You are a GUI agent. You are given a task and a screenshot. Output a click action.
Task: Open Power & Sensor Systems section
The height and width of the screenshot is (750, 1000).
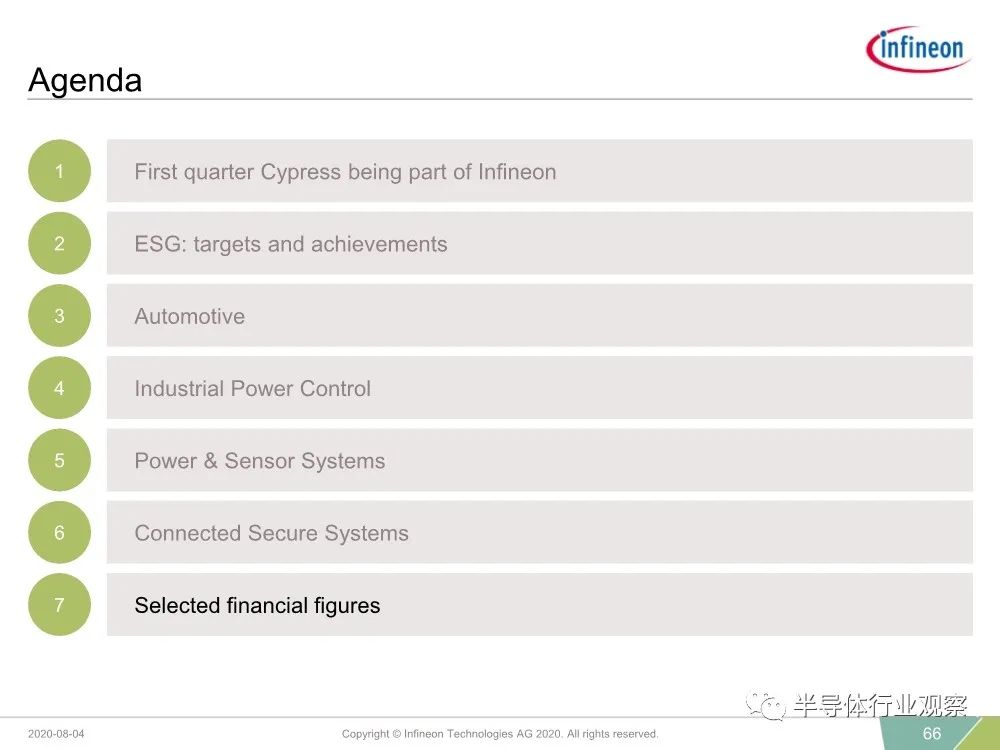[x=540, y=460]
